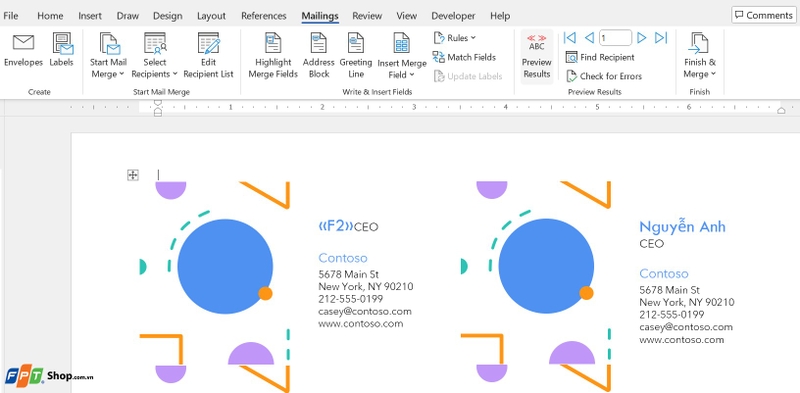Open the File tab
800x393 pixels.
[x=10, y=16]
